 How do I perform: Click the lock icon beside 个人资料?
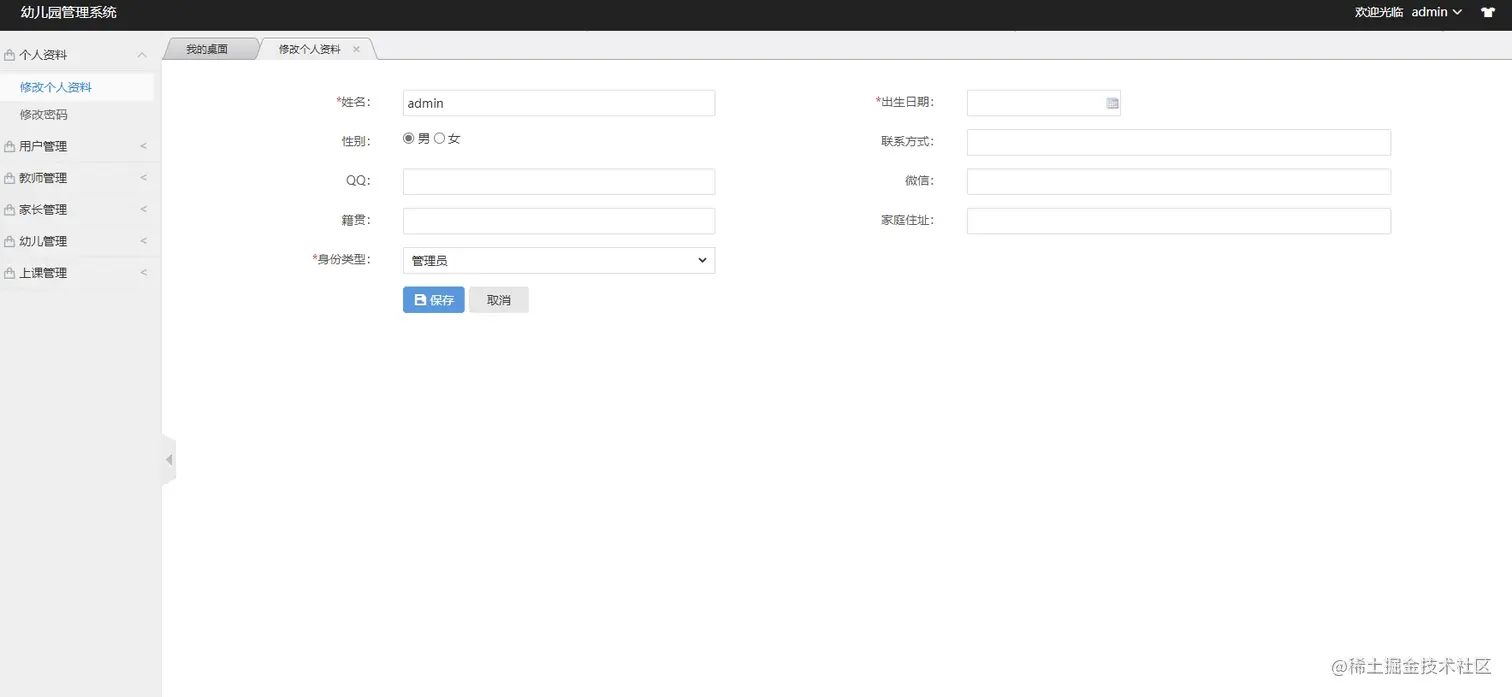pyautogui.click(x=9, y=55)
